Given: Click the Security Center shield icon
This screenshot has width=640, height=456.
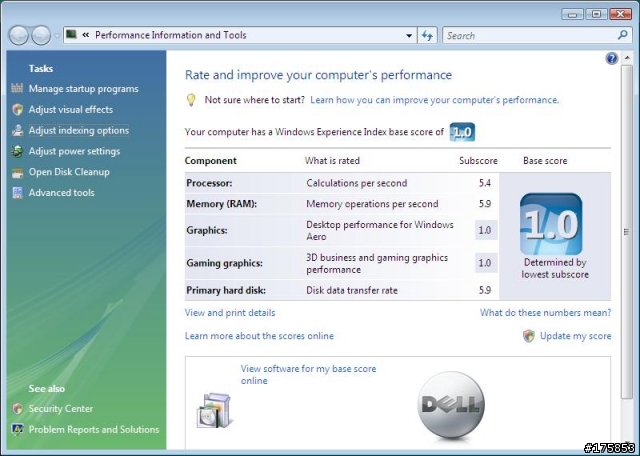Looking at the screenshot, I should point(17,409).
